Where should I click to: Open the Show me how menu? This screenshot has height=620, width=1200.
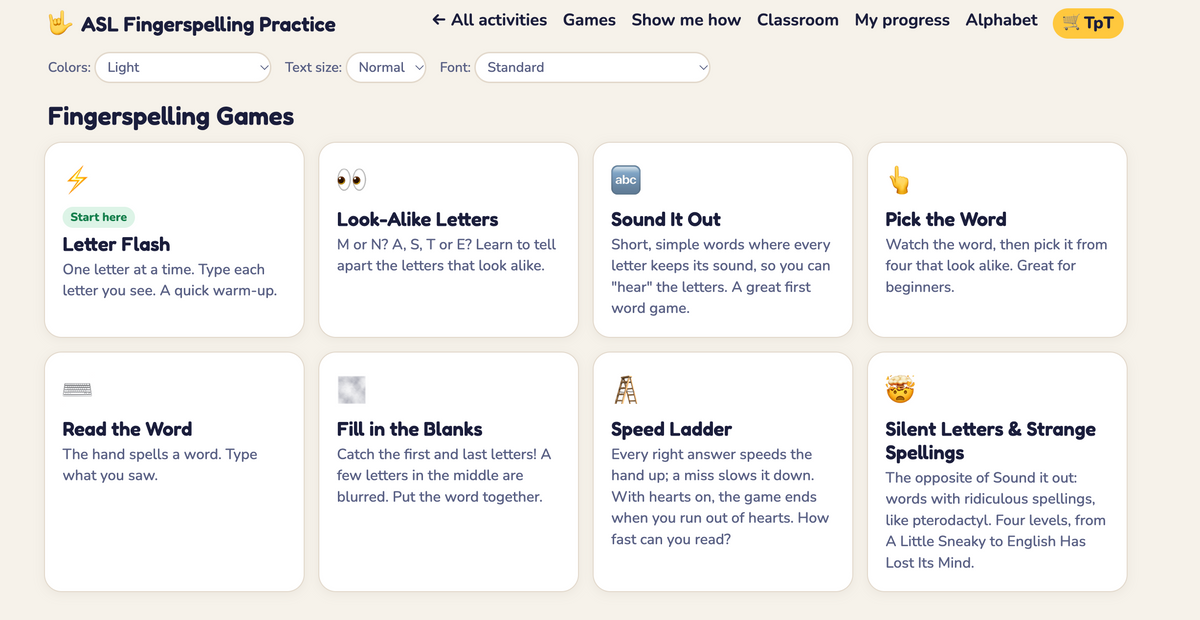click(686, 20)
